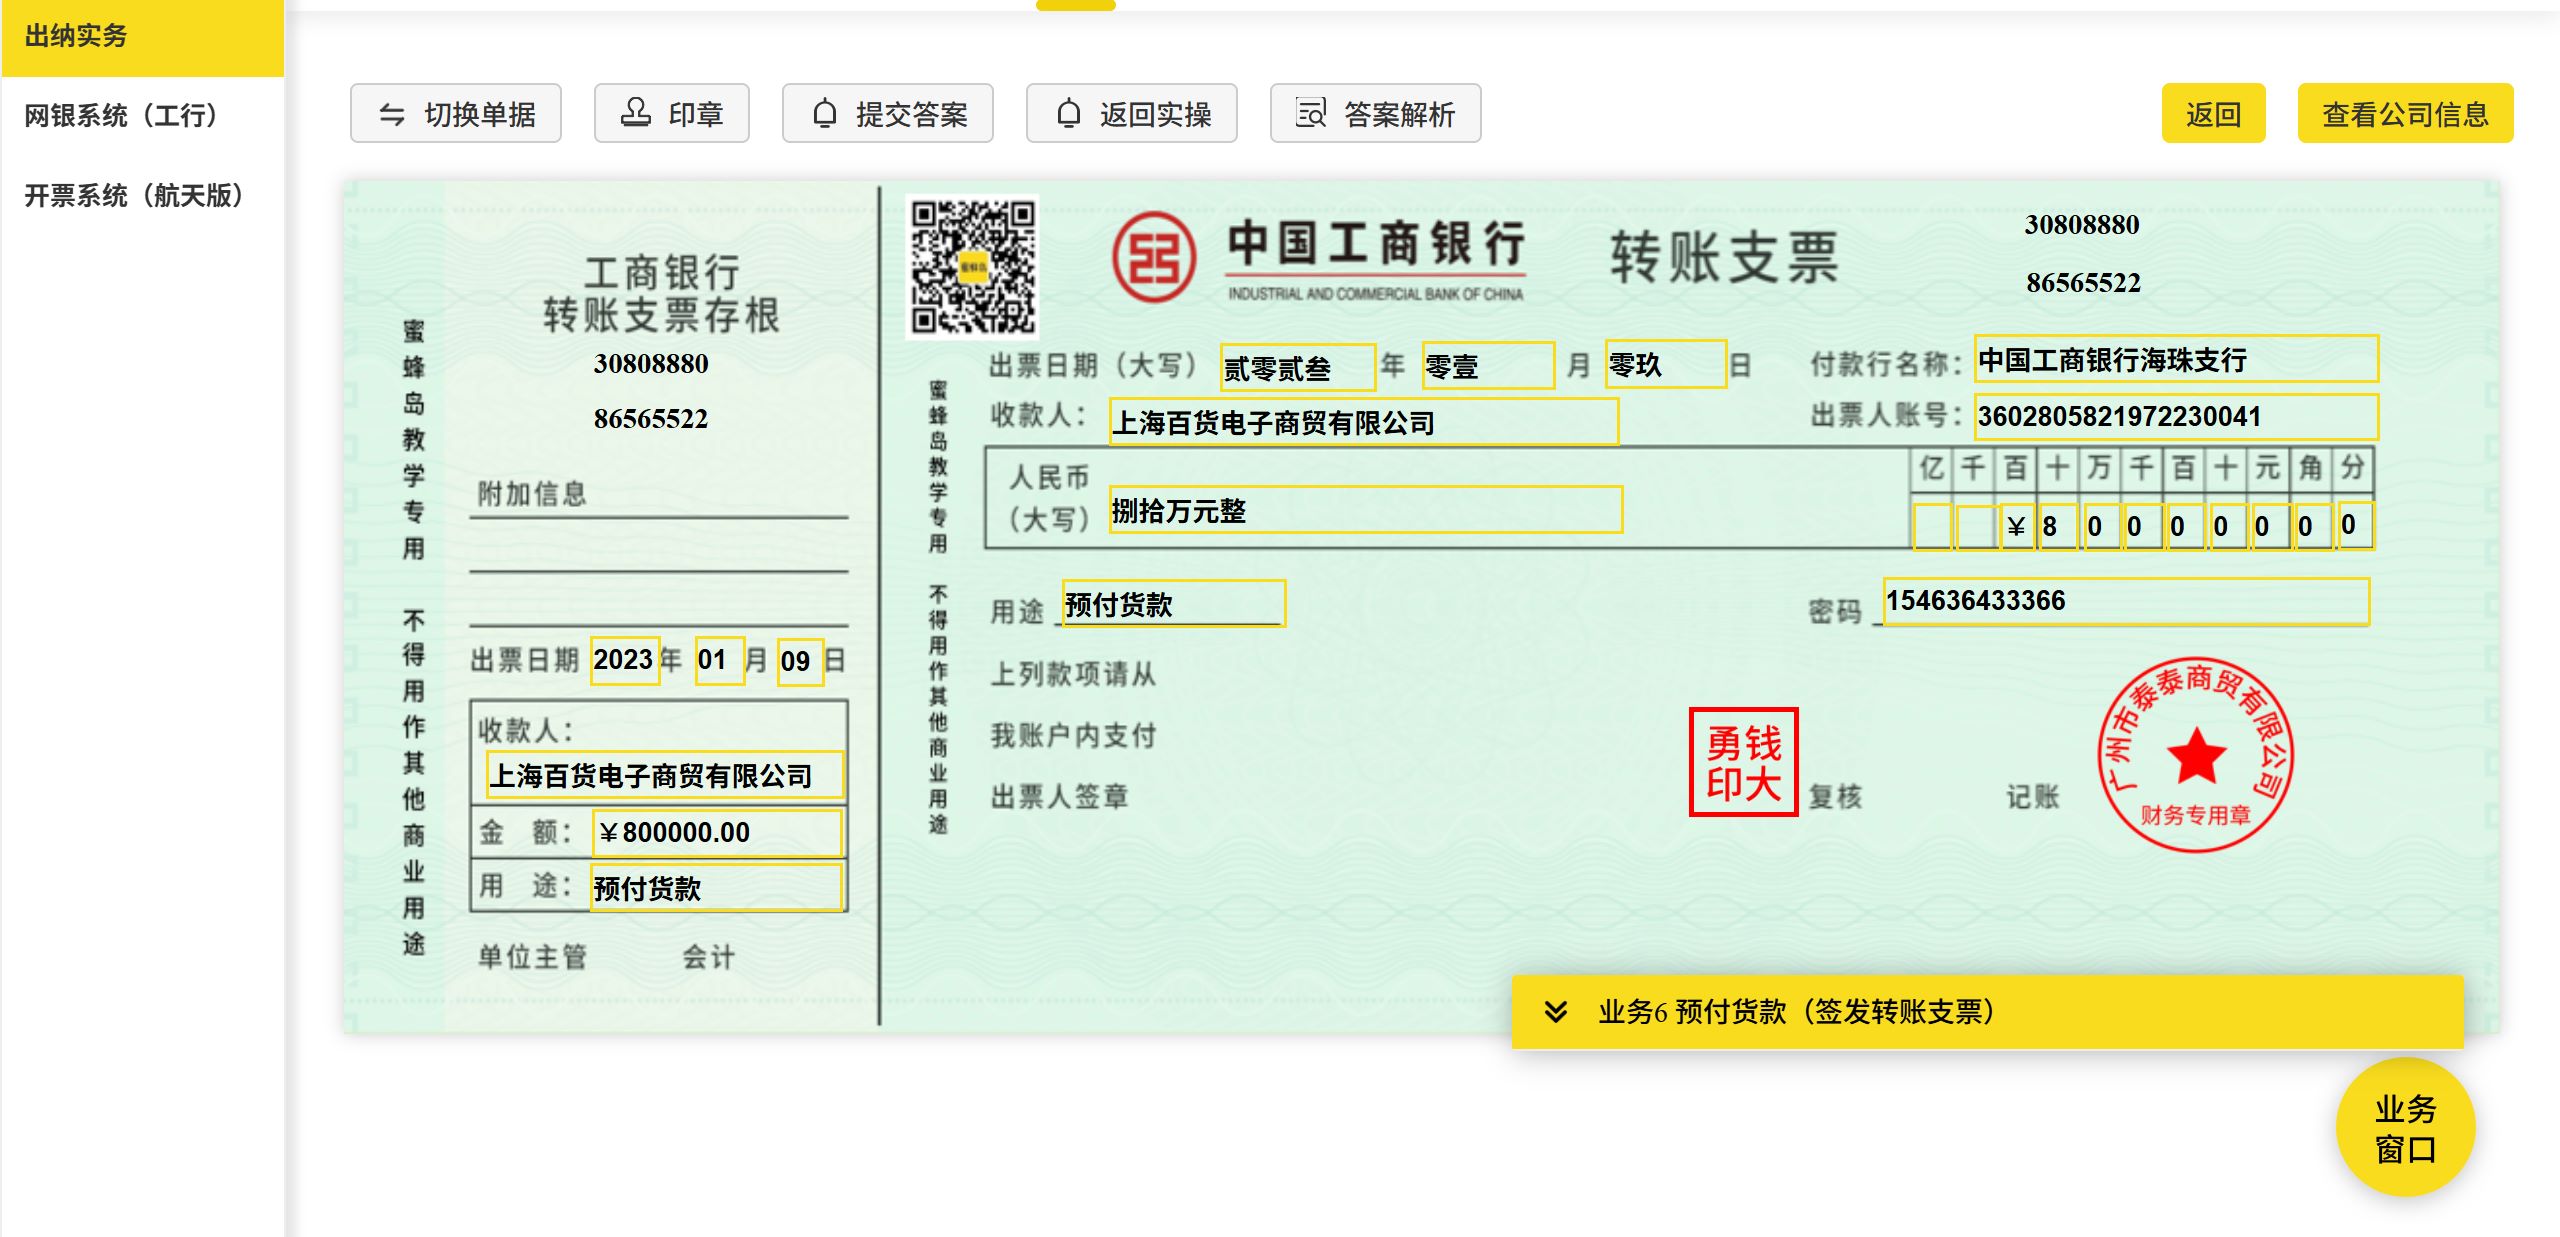Click the stub day field 09
Image resolution: width=2560 pixels, height=1237 pixels.
[801, 661]
